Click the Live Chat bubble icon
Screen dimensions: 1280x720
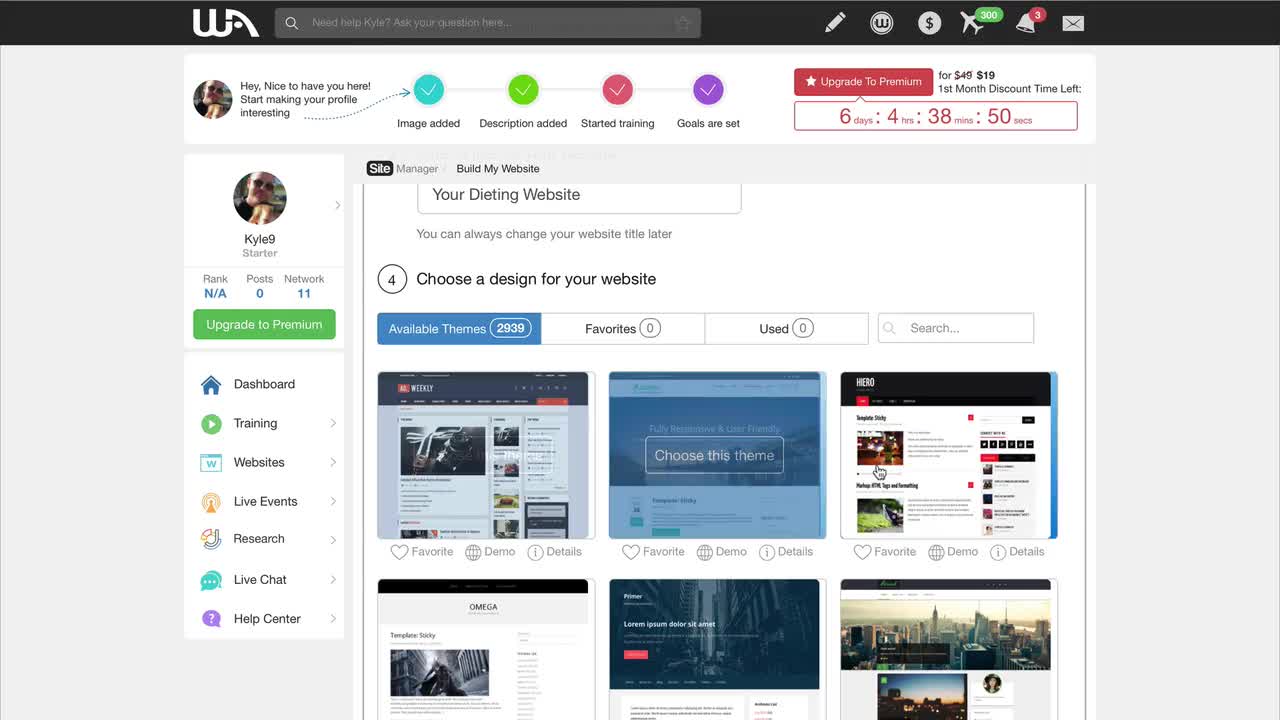coord(211,580)
